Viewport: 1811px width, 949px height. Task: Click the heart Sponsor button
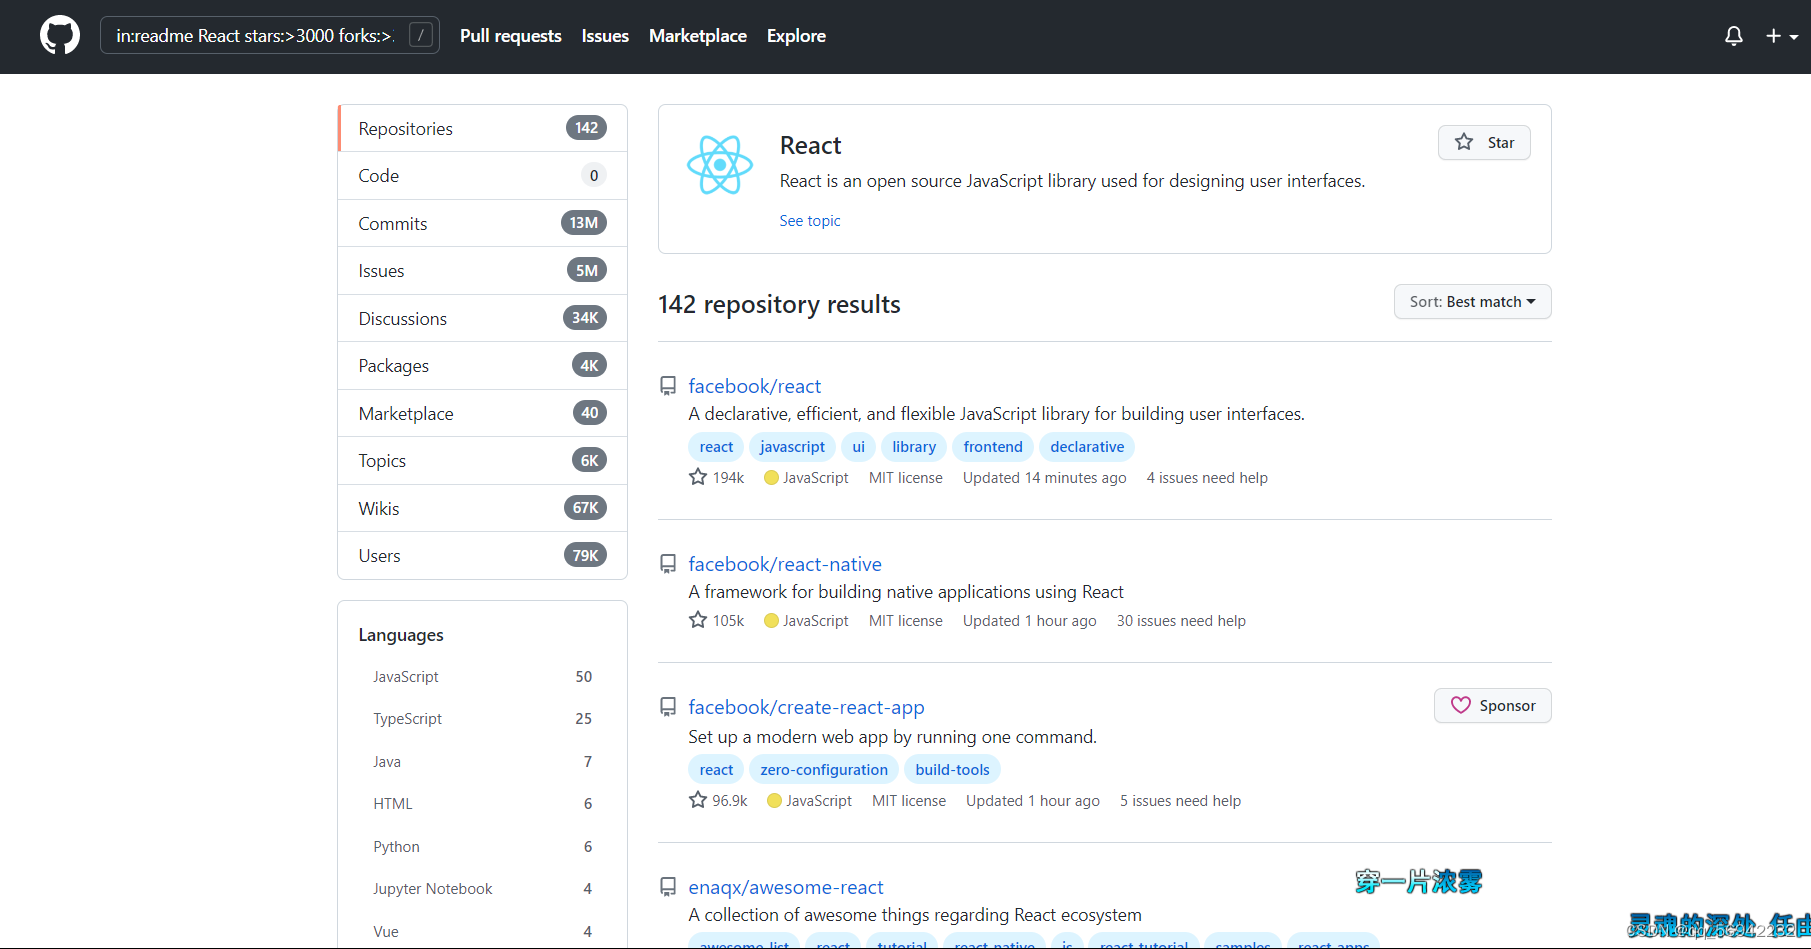pos(1492,705)
